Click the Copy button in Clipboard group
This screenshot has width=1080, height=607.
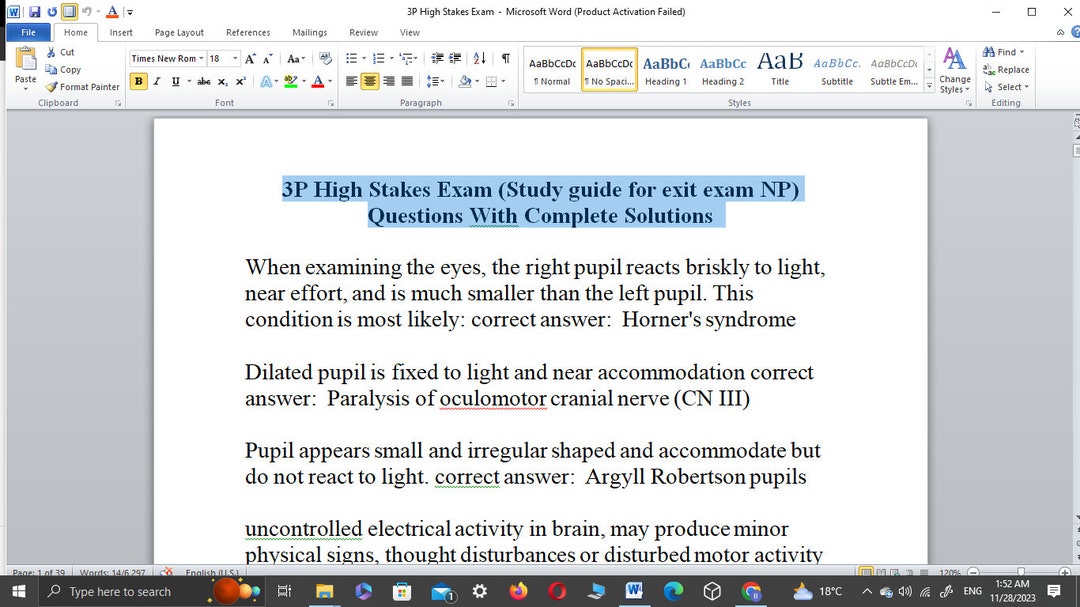click(62, 70)
